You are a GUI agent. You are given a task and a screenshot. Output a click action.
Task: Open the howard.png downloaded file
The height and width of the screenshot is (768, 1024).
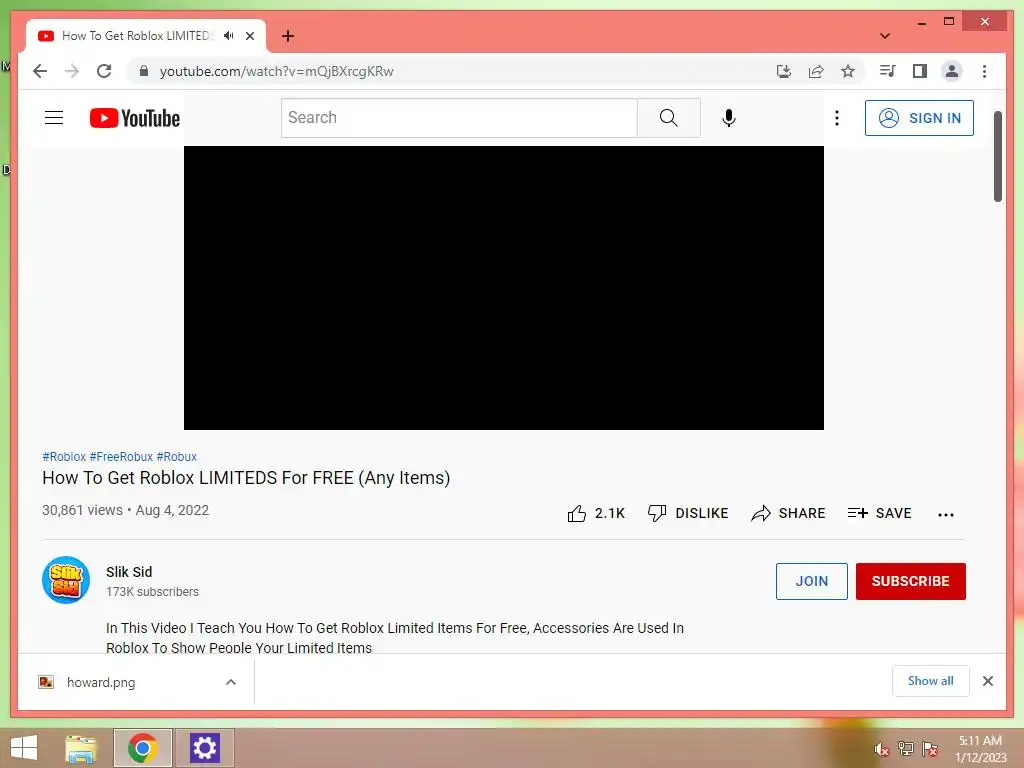(x=101, y=682)
